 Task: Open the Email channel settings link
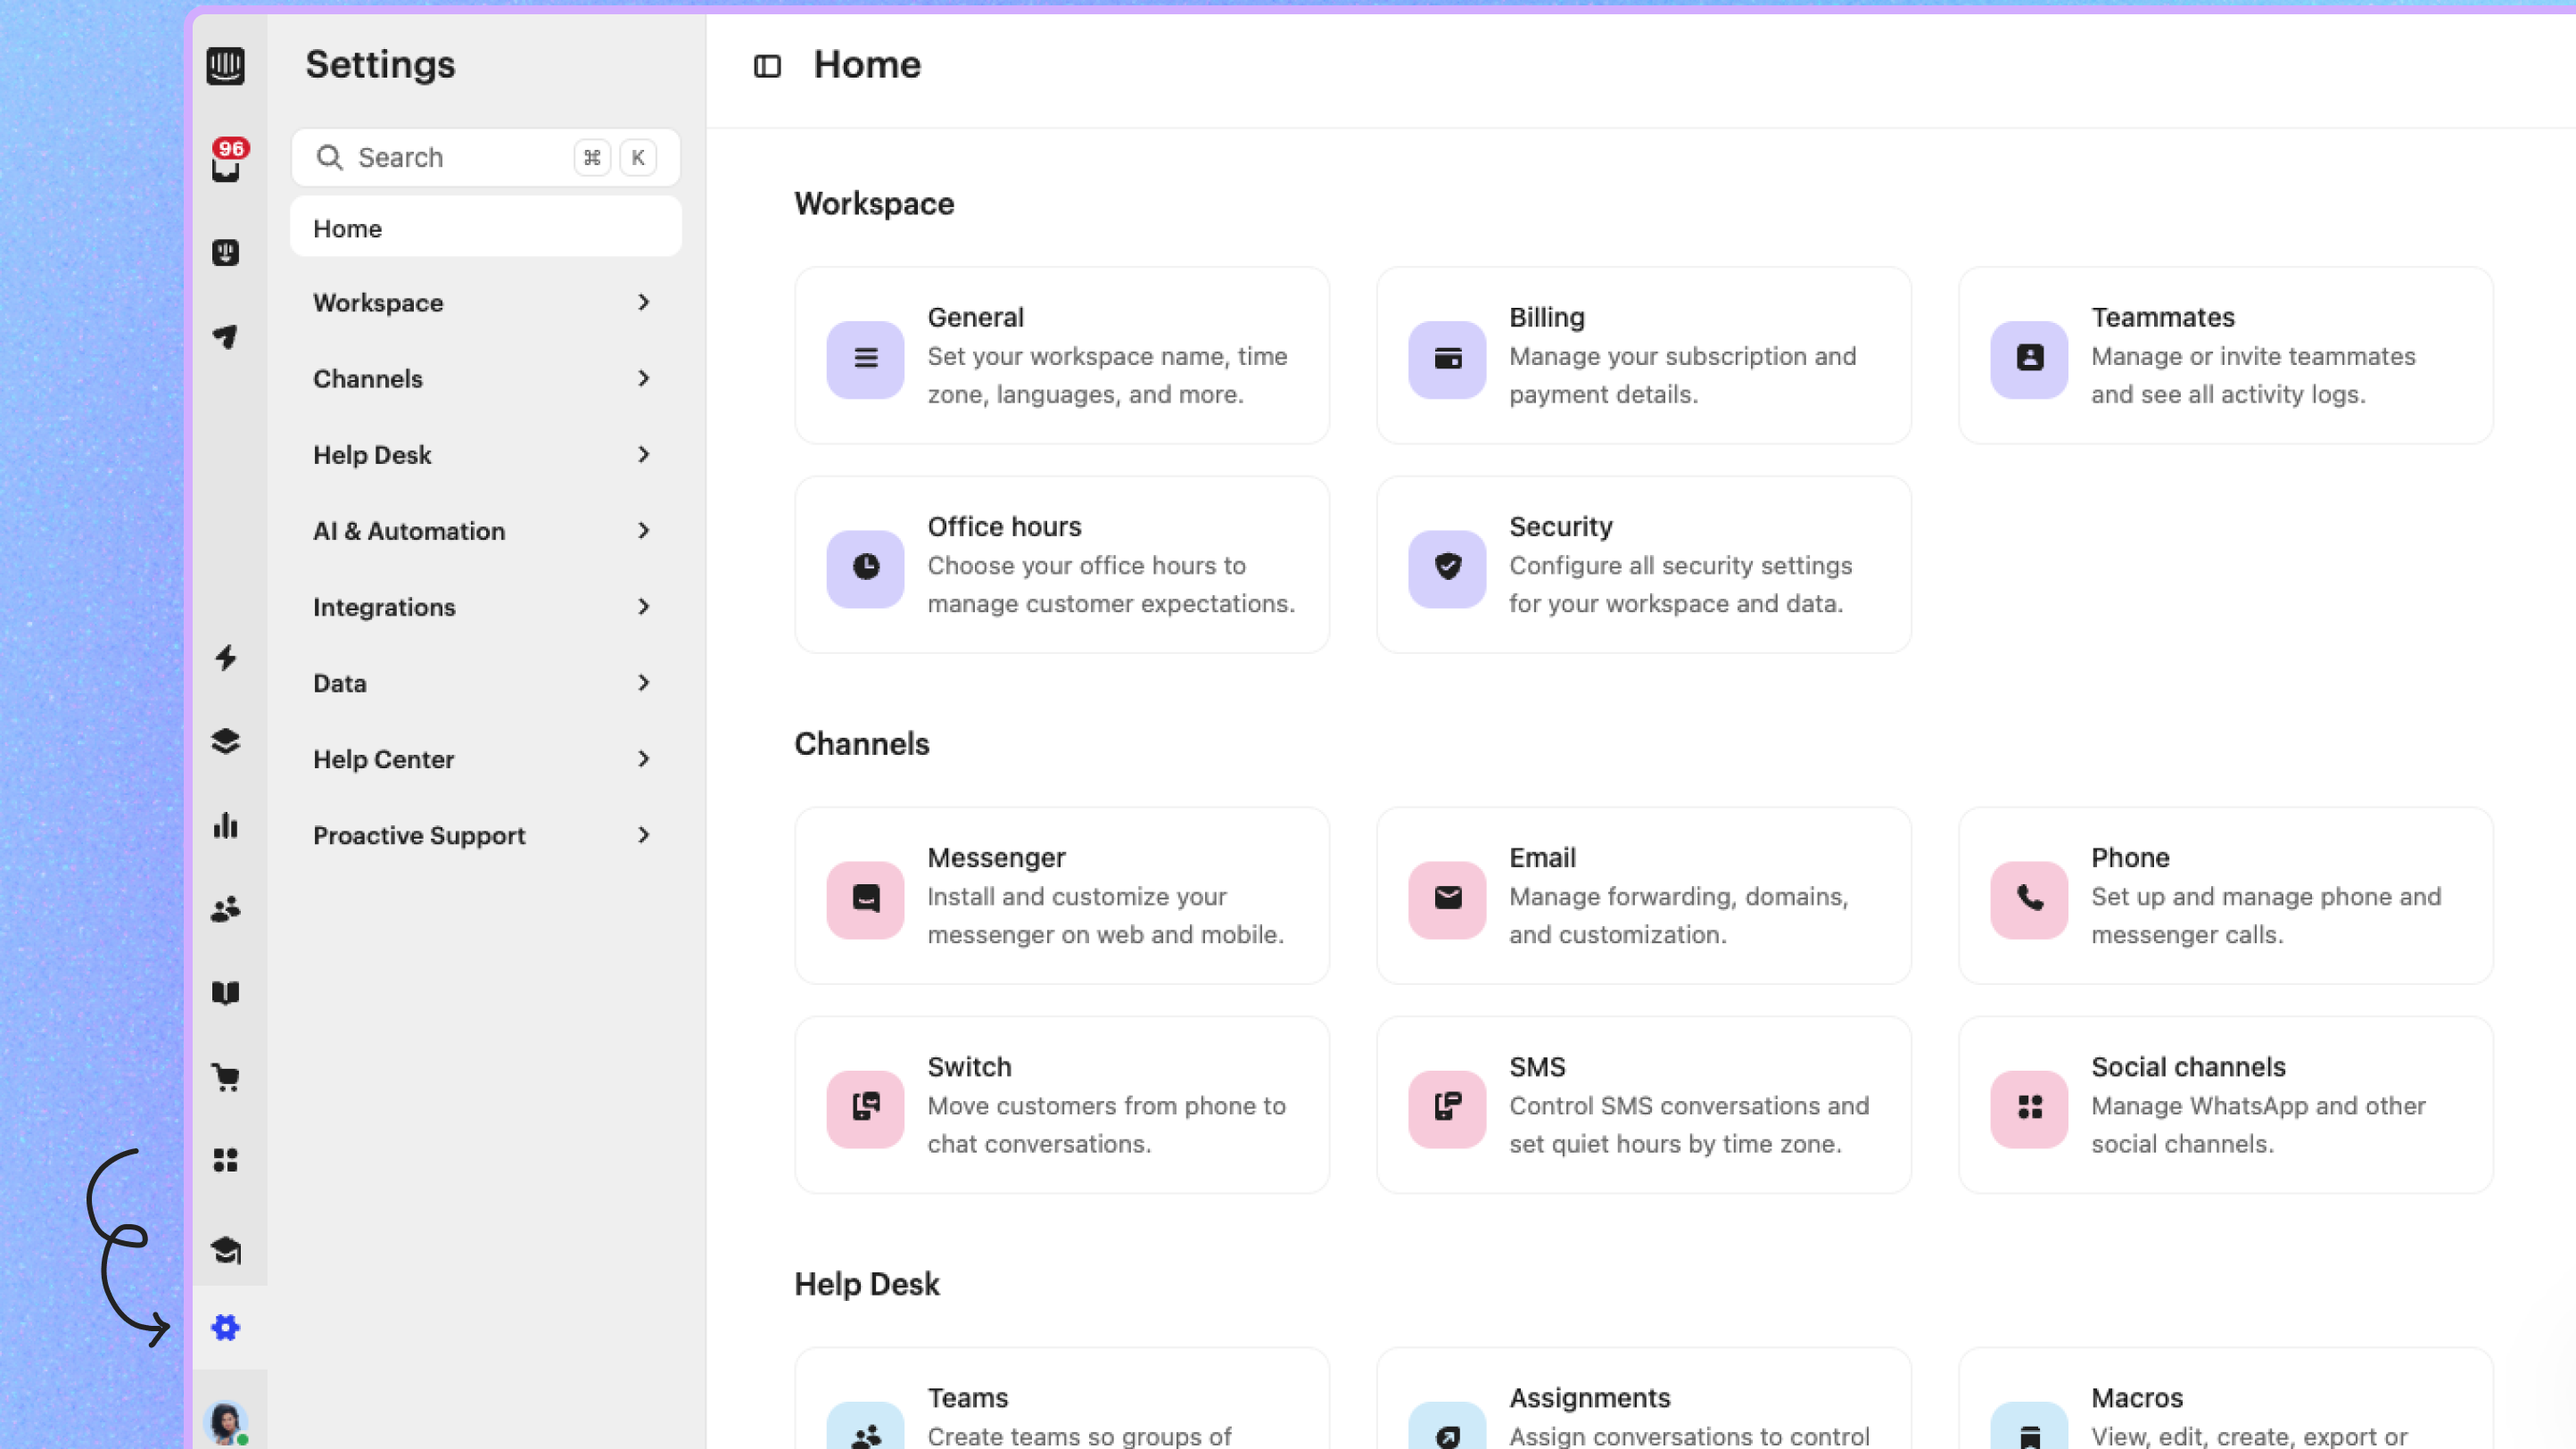pyautogui.click(x=1542, y=857)
